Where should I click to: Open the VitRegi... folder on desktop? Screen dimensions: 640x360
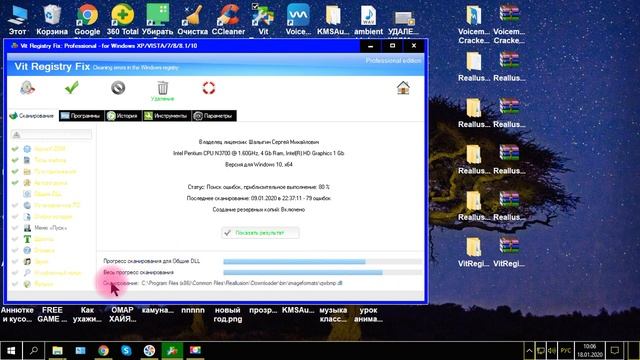coord(473,252)
